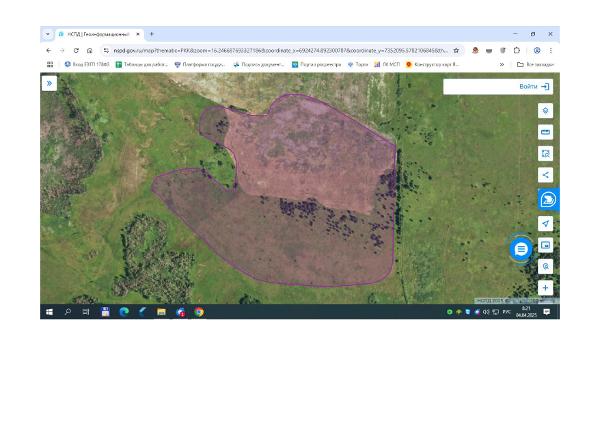Switch the РУС keyboard language indicator
Image resolution: width=600 pixels, height=424 pixels.
pyautogui.click(x=507, y=312)
